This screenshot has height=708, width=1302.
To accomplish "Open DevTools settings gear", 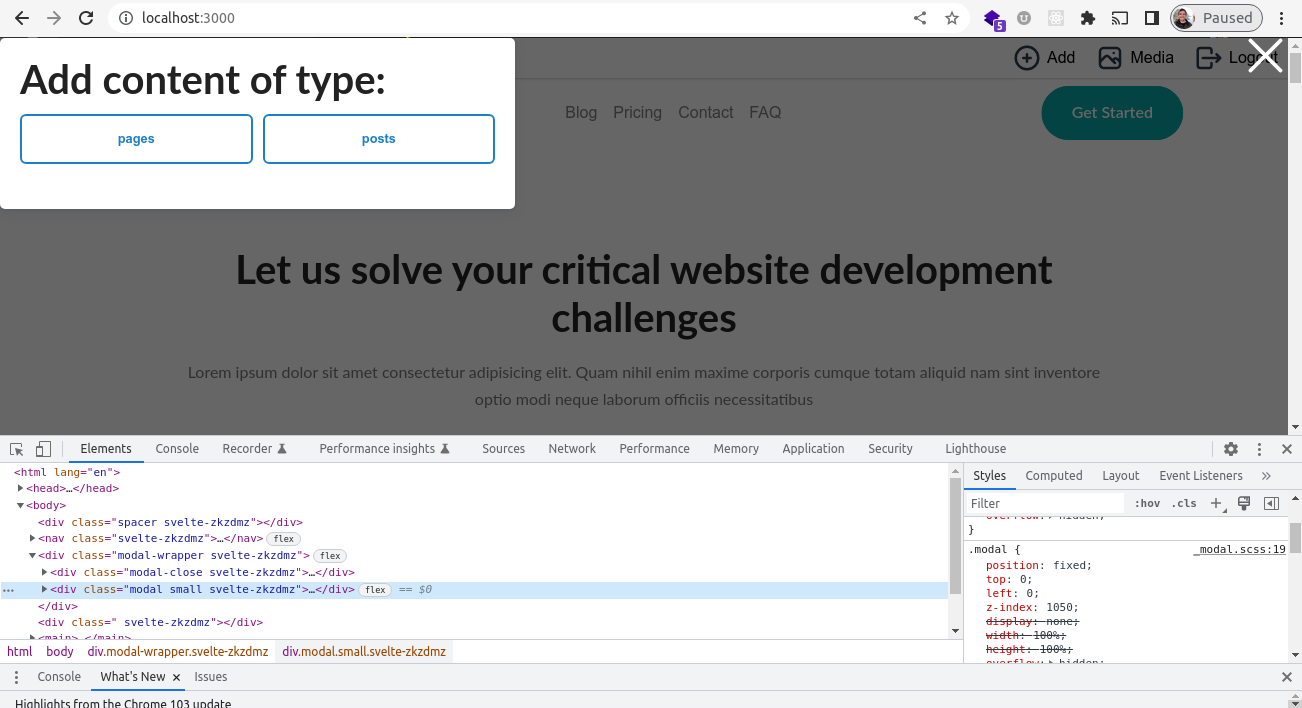I will [1231, 449].
